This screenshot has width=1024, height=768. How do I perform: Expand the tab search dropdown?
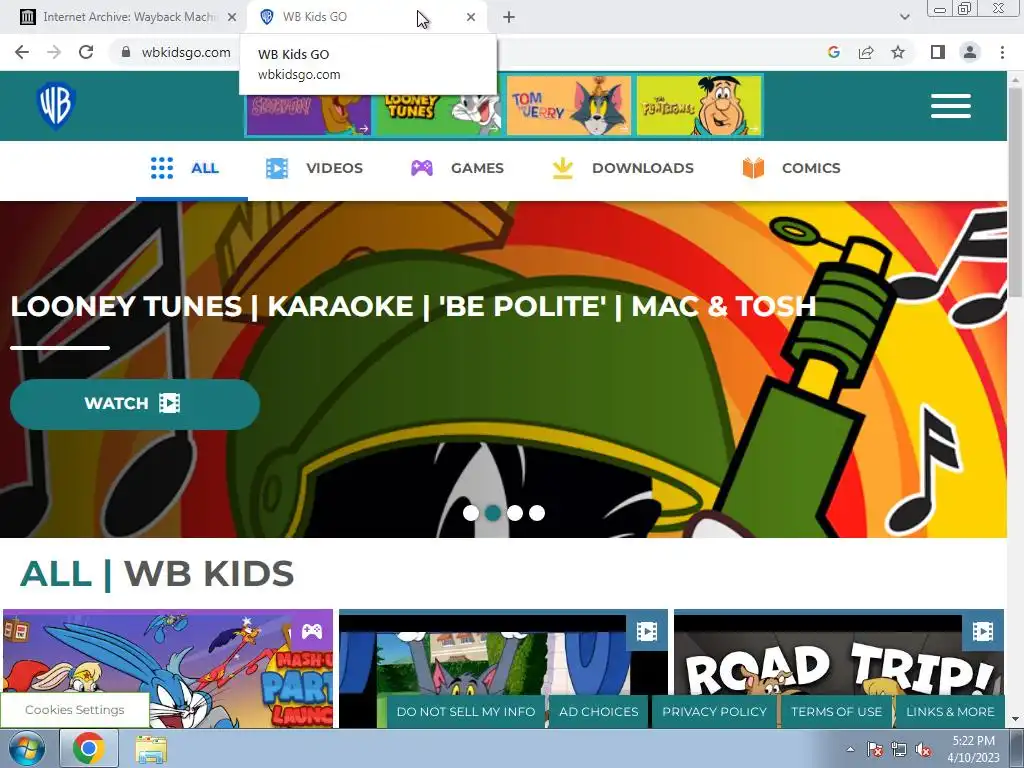(904, 17)
